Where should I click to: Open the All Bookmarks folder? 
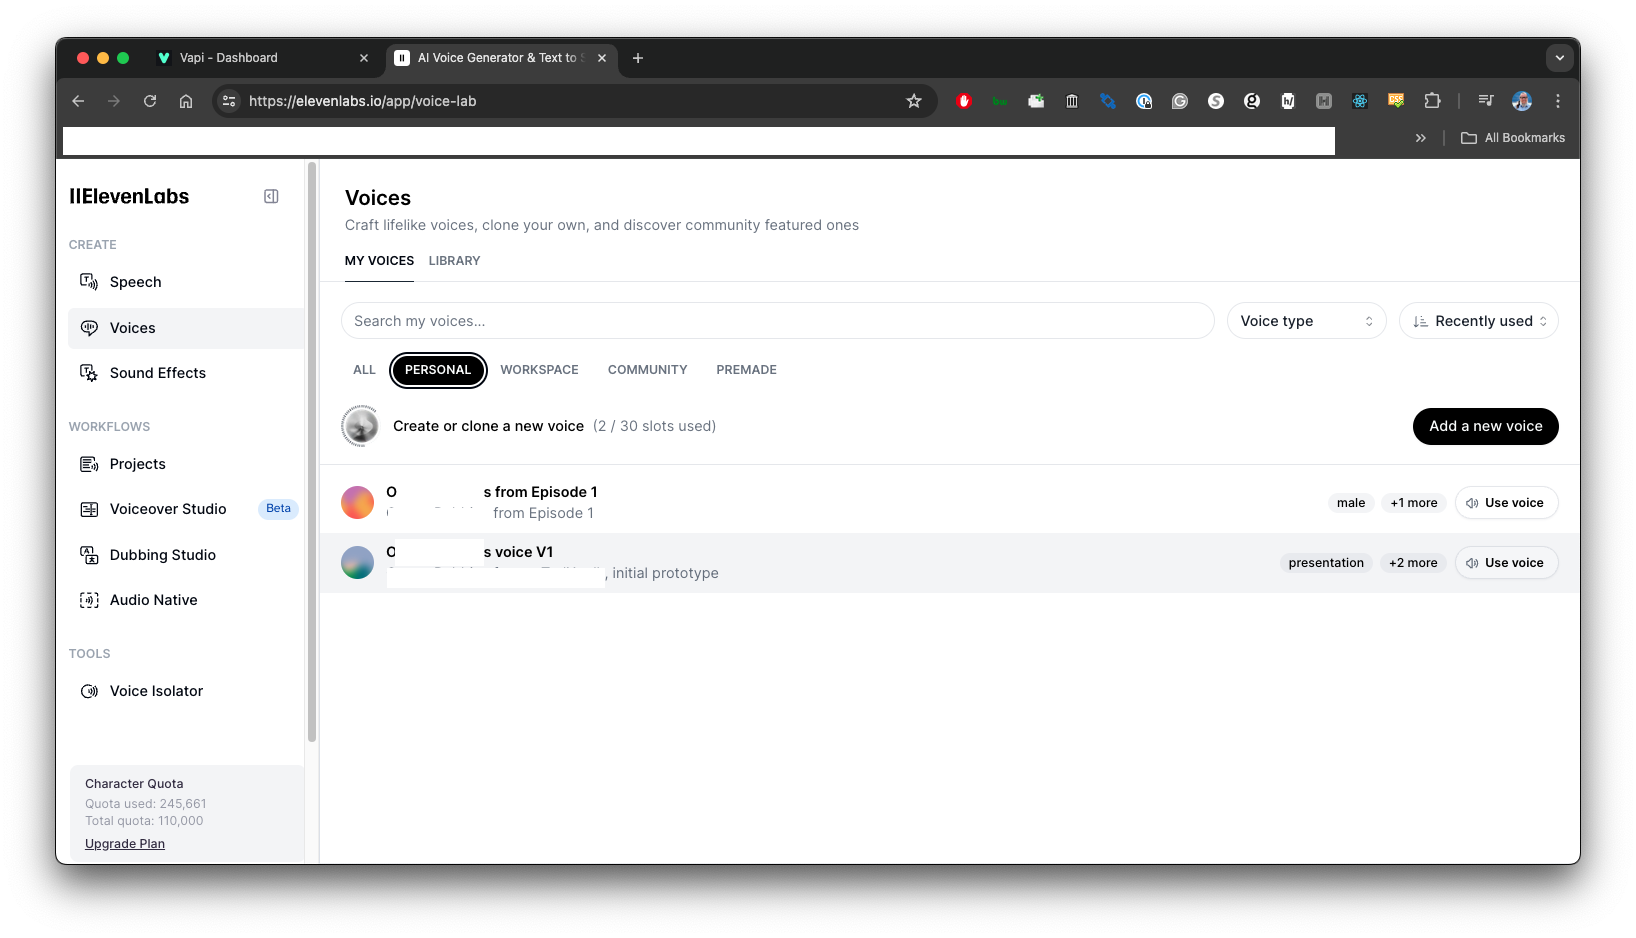point(1513,138)
